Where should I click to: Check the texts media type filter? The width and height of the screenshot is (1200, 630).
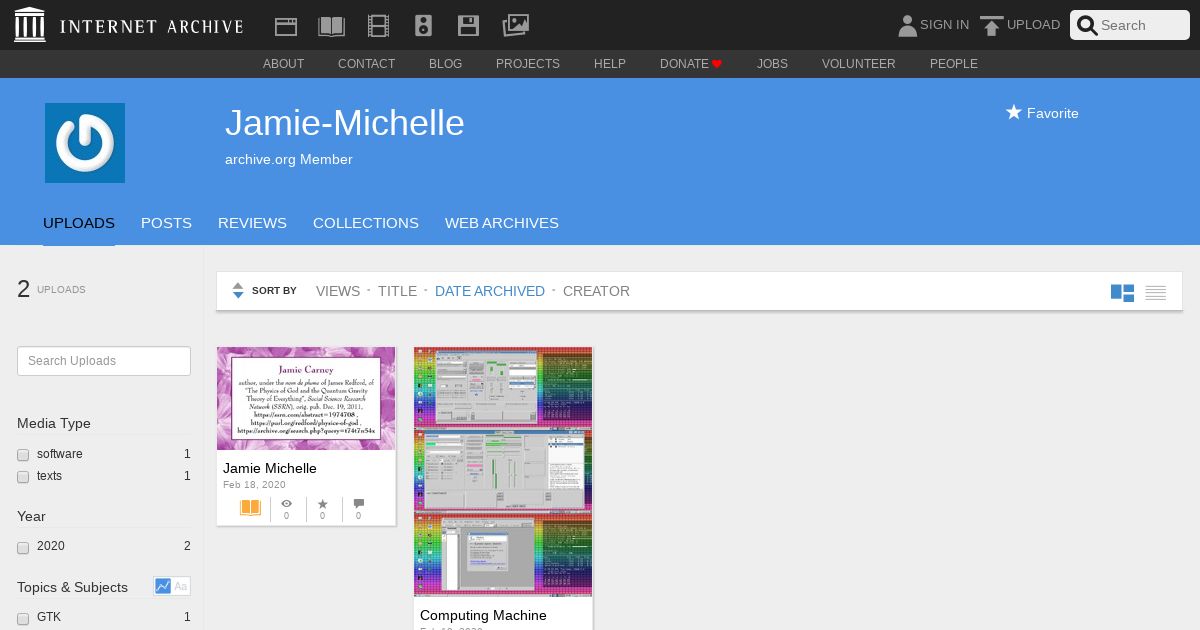pyautogui.click(x=23, y=477)
